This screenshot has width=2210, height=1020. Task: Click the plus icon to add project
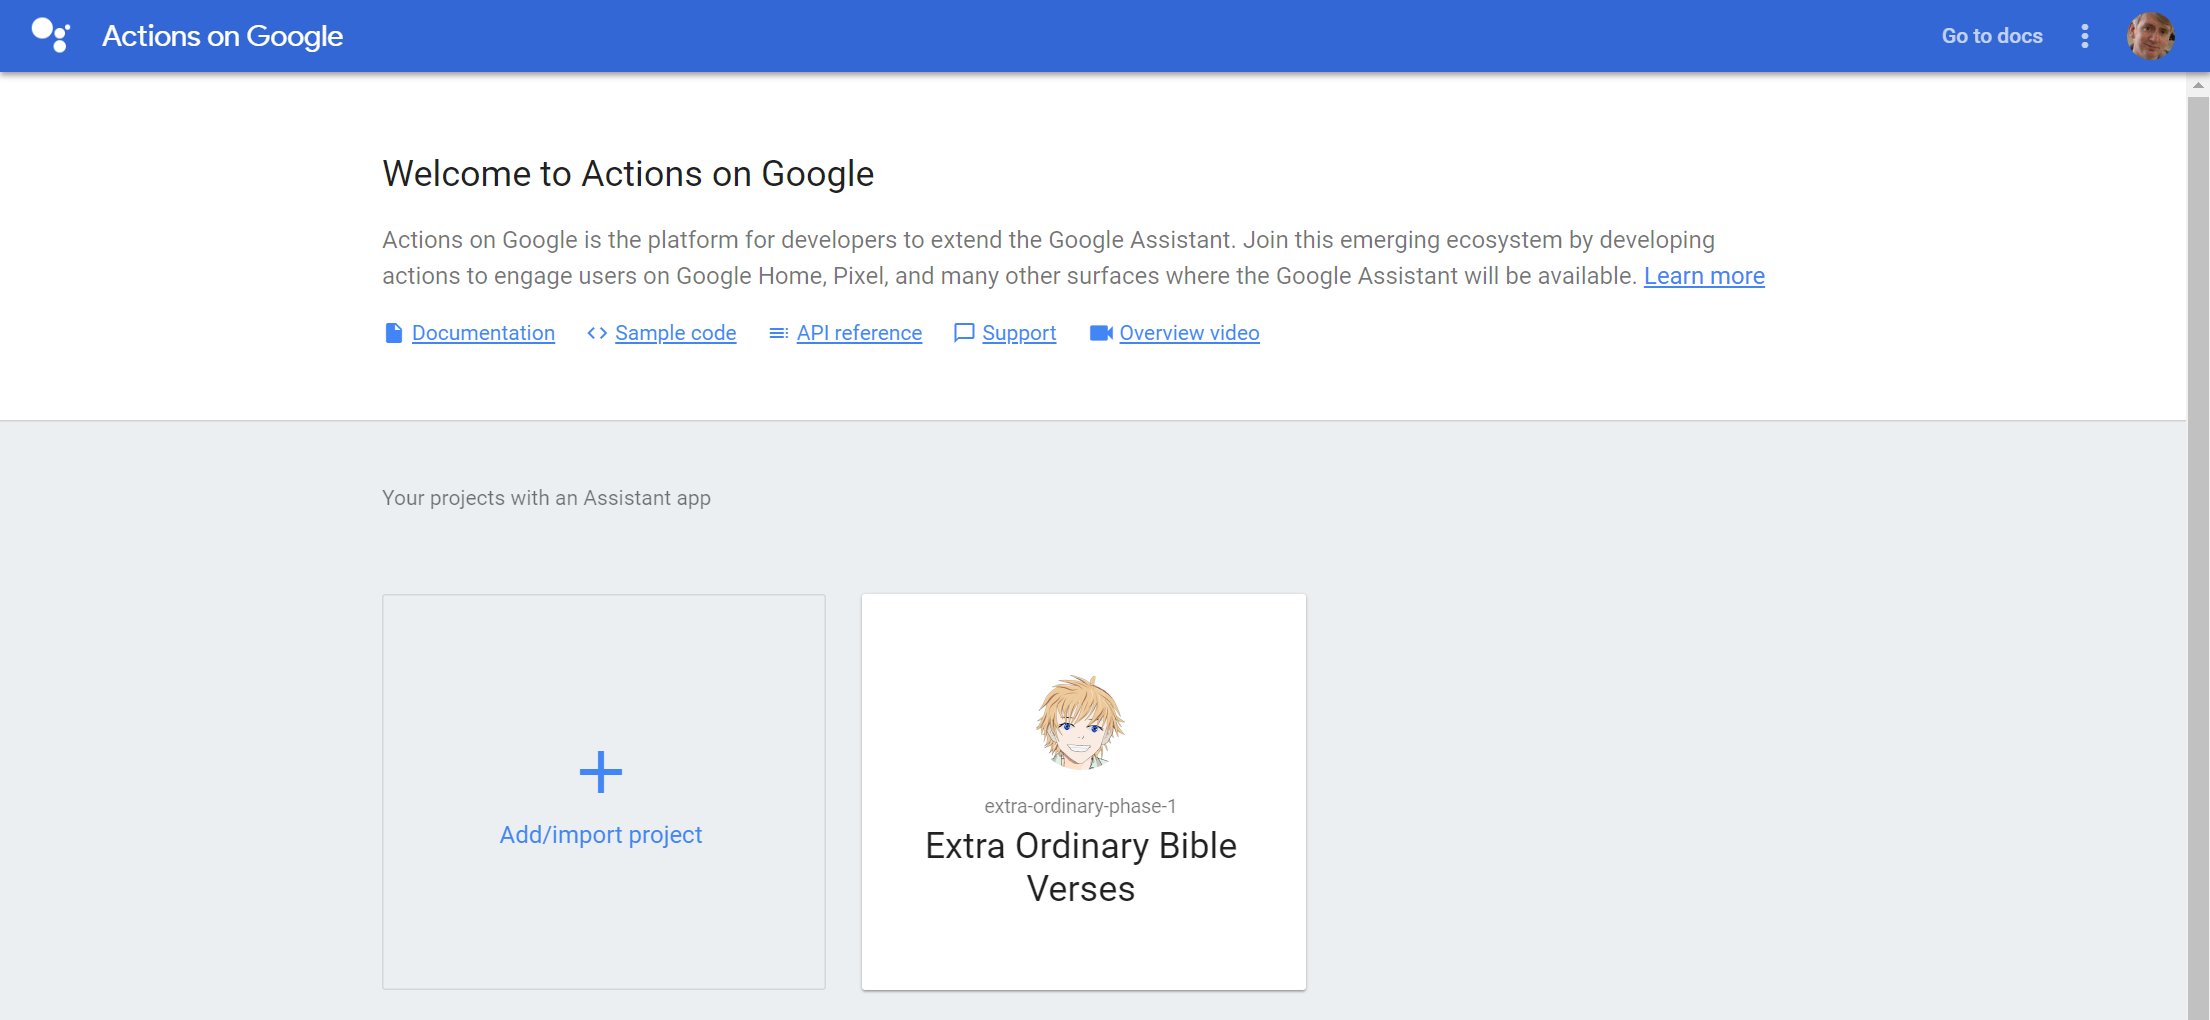(601, 772)
